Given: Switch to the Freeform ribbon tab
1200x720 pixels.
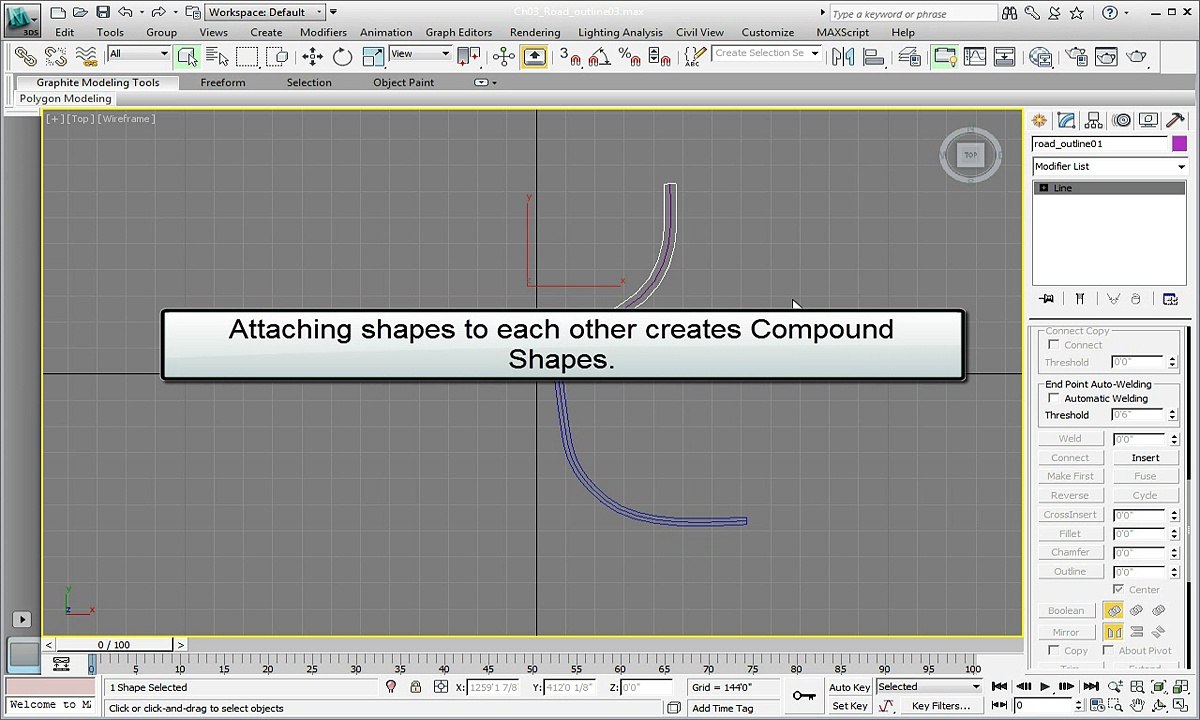Looking at the screenshot, I should click(x=223, y=82).
